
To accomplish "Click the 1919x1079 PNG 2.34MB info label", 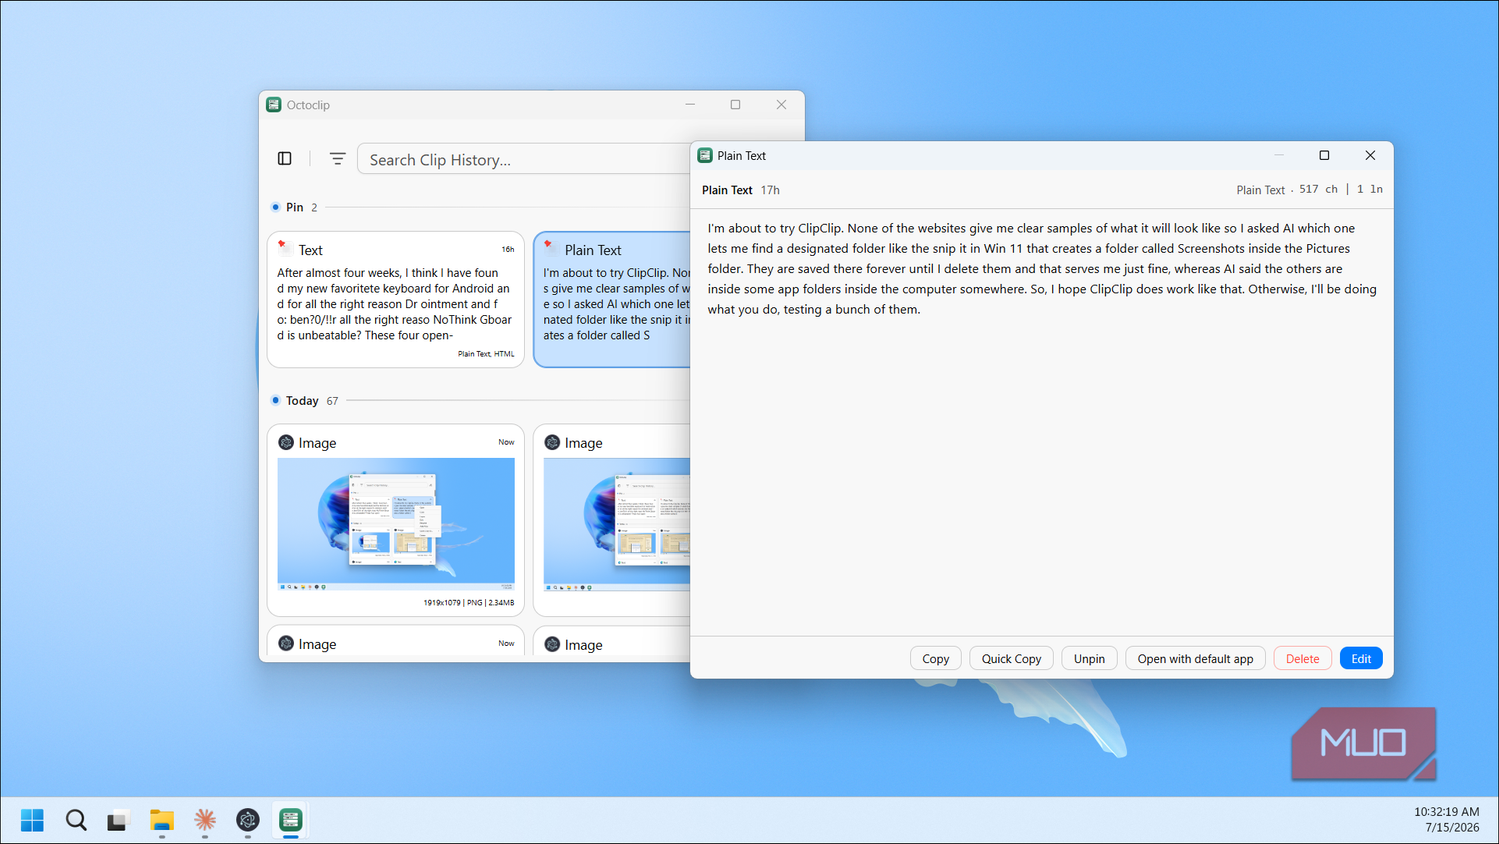I will 468,603.
